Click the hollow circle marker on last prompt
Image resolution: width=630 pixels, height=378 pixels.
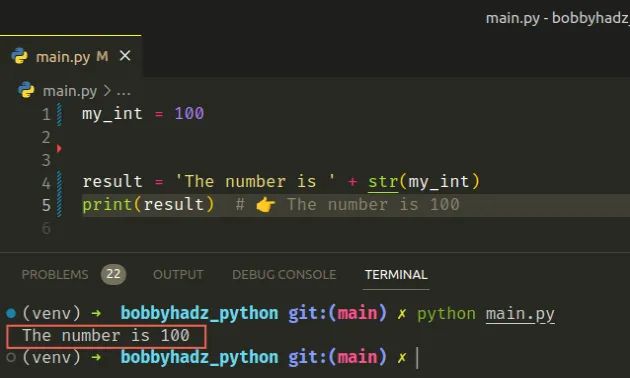[x=11, y=357]
